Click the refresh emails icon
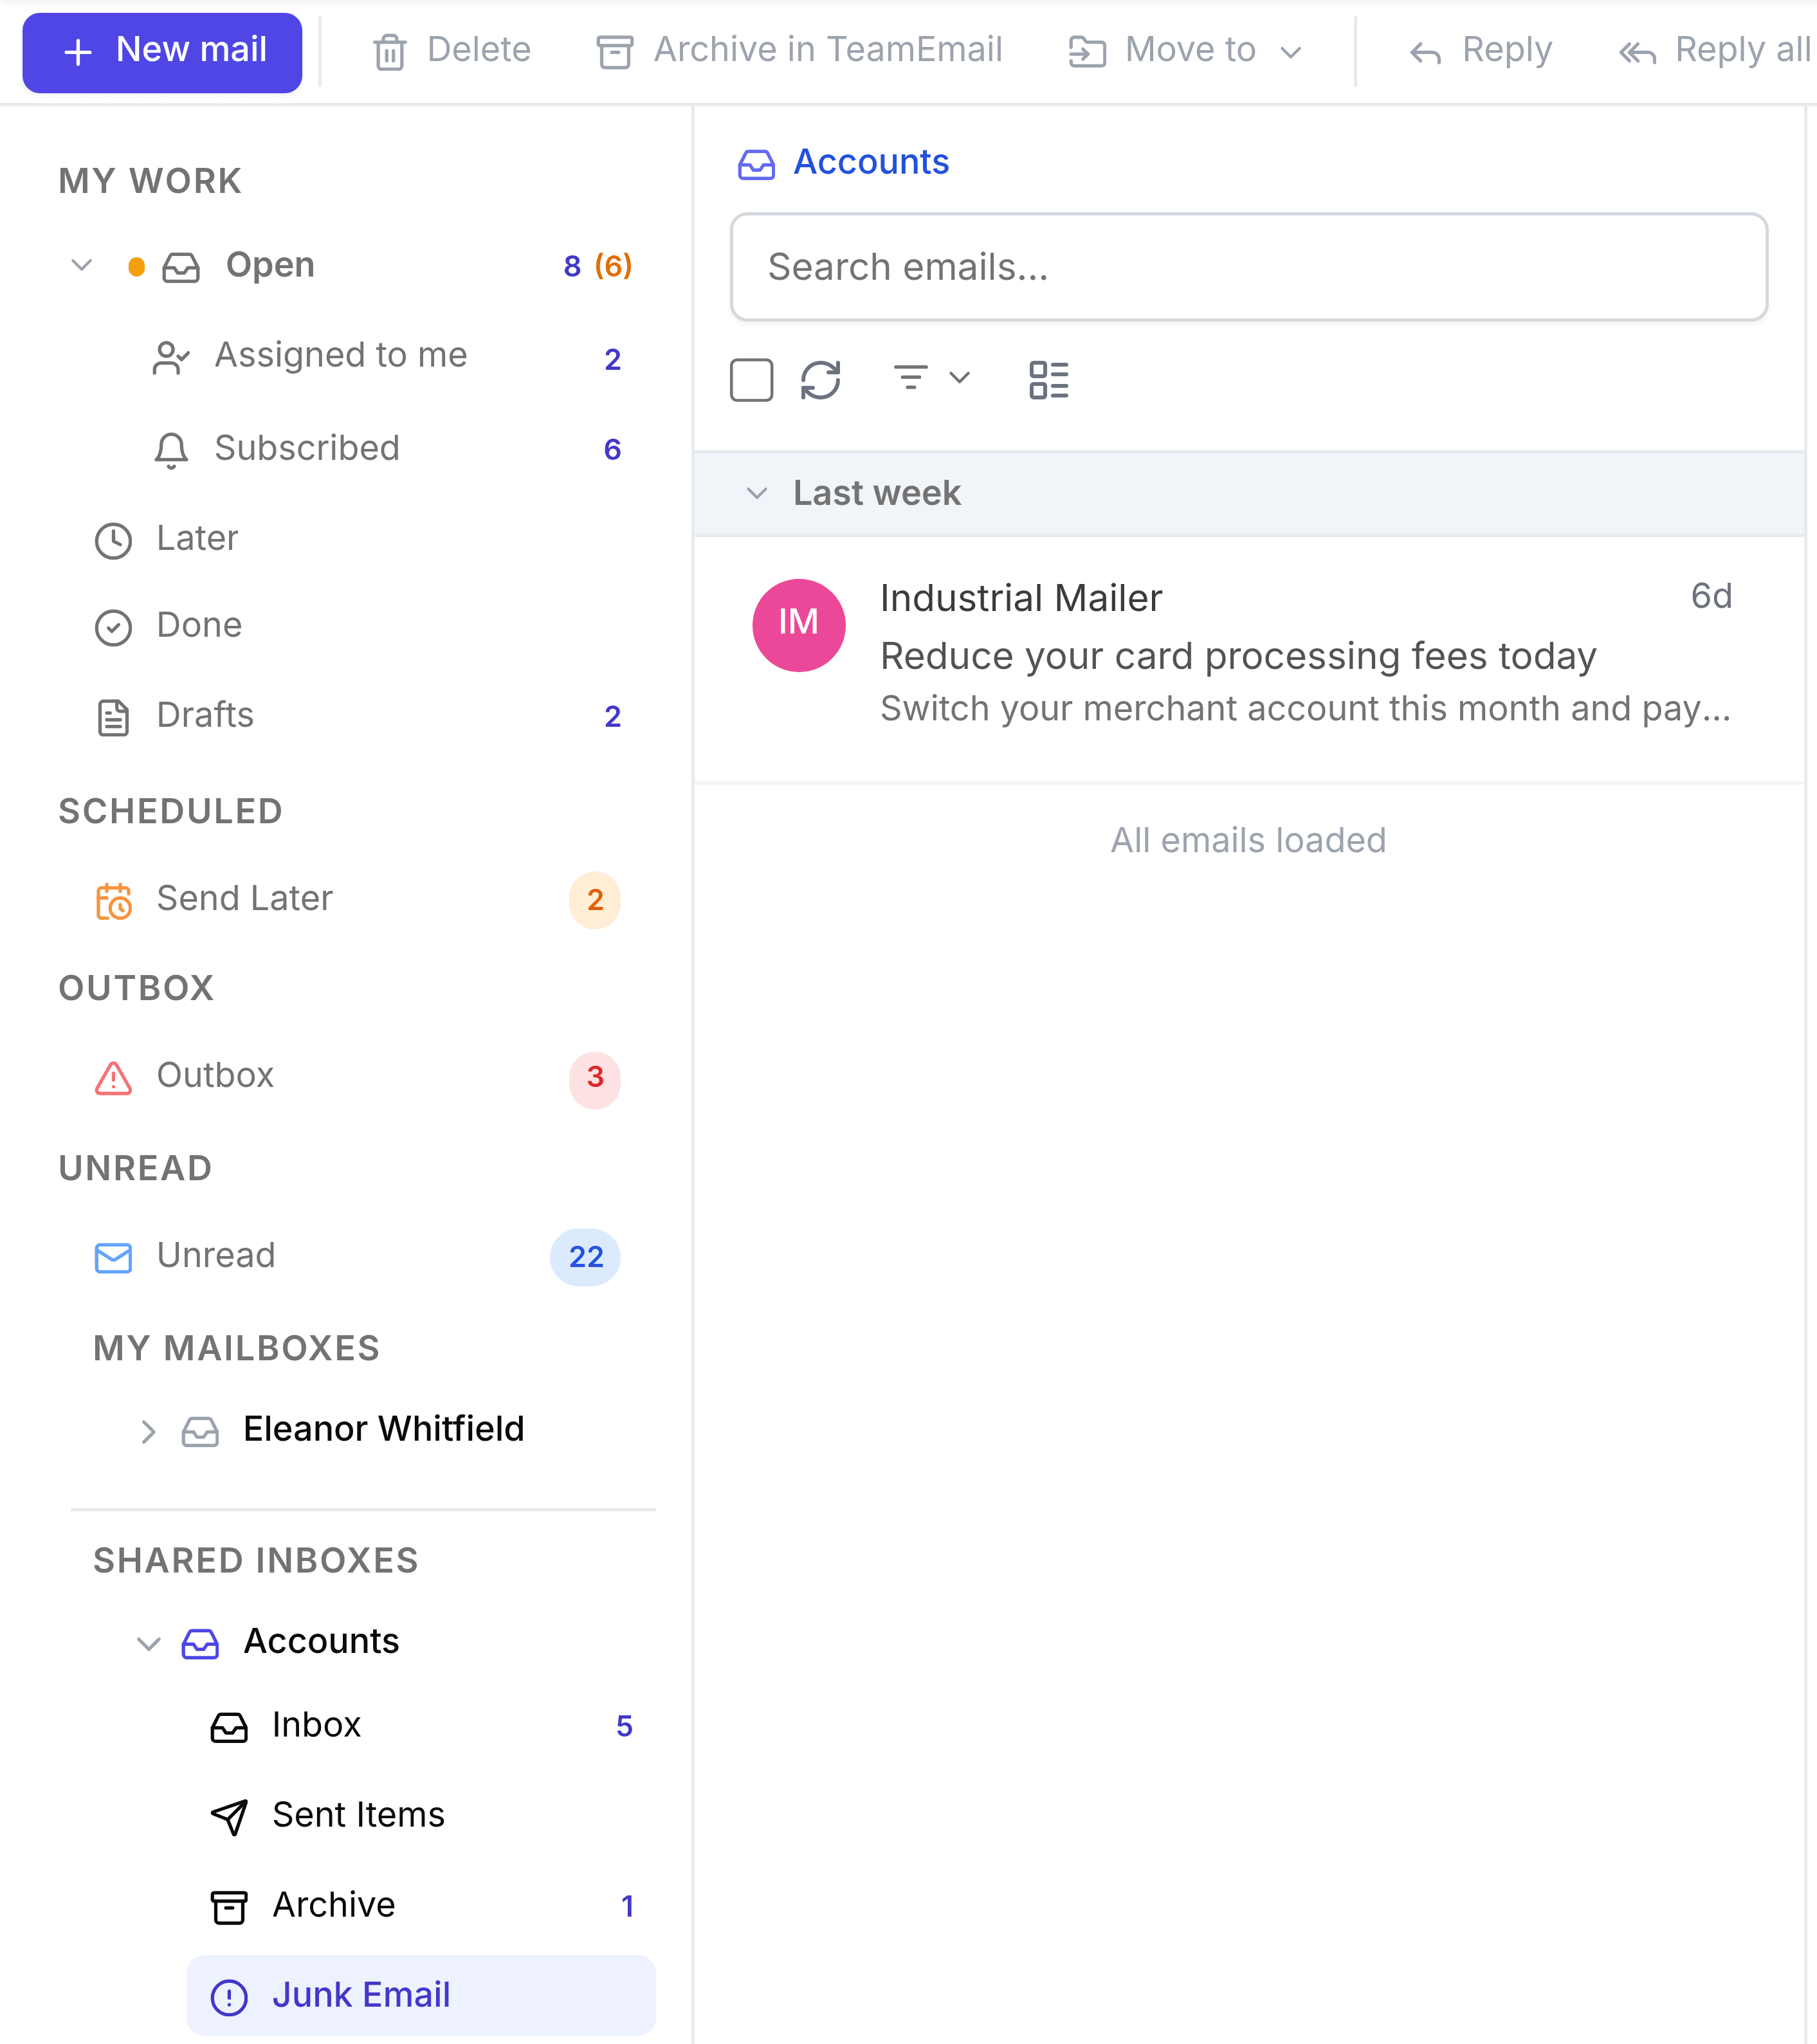This screenshot has height=2044, width=1817. [821, 380]
